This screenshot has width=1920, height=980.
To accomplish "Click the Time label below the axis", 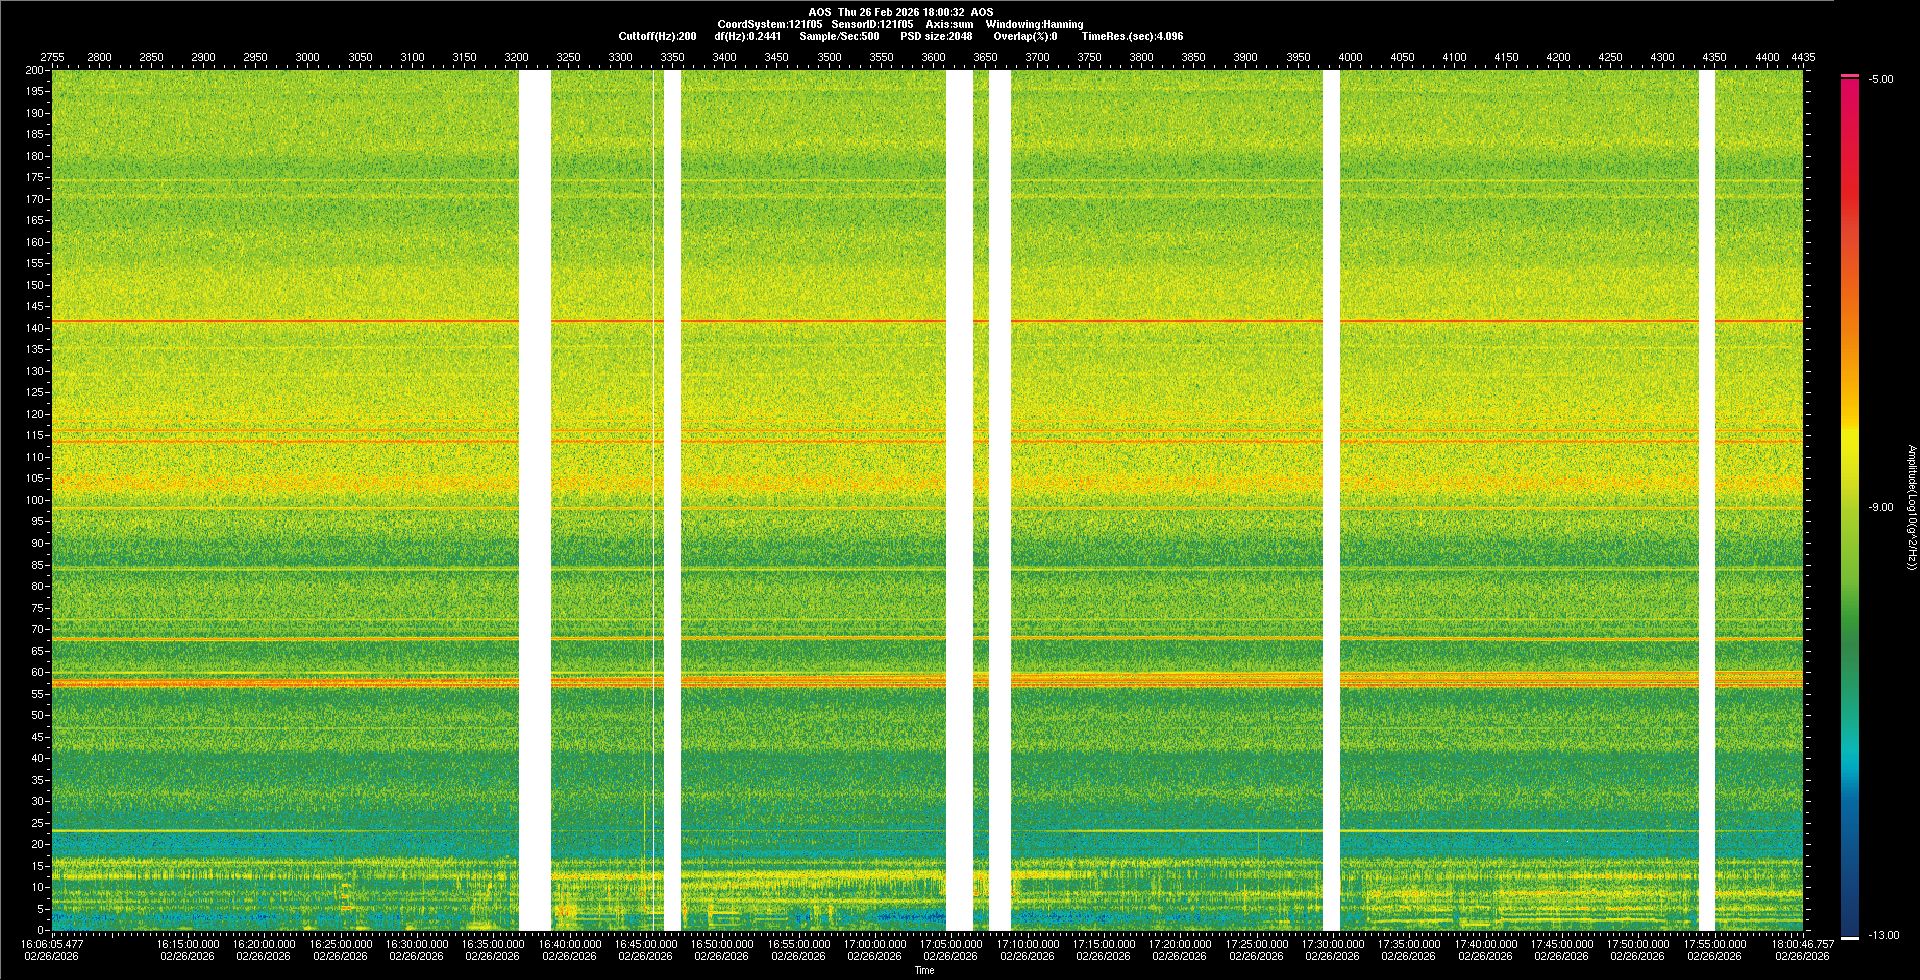I will click(x=925, y=970).
